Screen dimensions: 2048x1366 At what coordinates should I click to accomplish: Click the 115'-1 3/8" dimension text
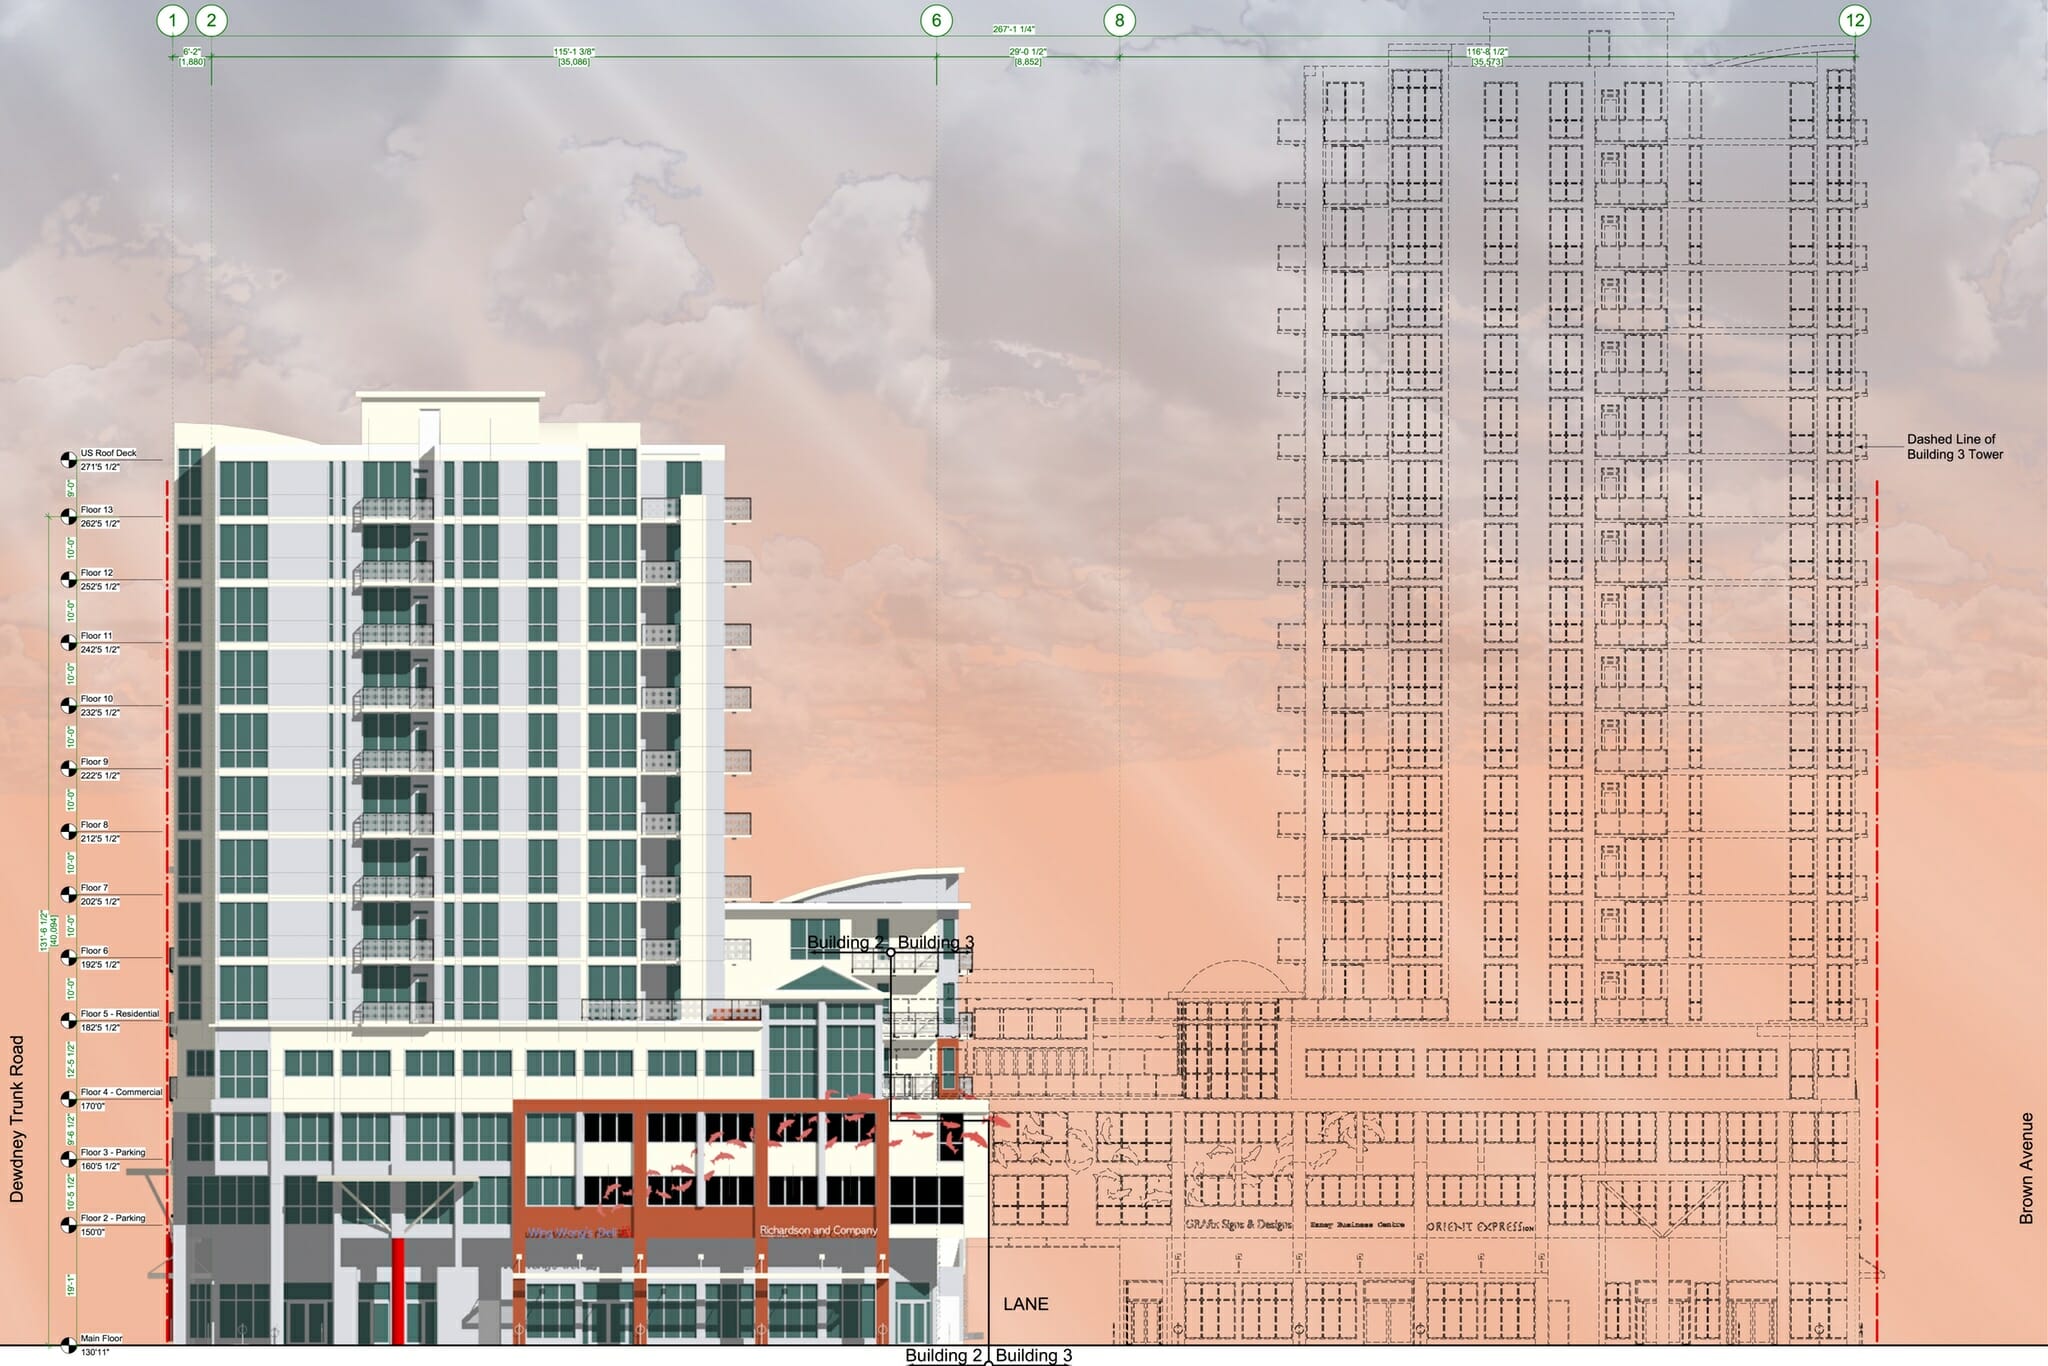(574, 52)
